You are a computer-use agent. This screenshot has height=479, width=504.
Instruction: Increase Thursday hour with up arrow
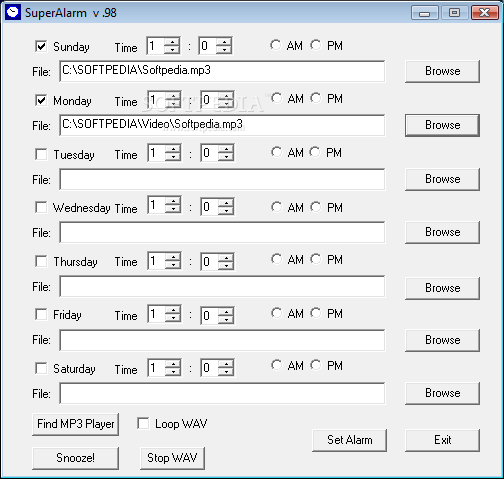click(173, 257)
